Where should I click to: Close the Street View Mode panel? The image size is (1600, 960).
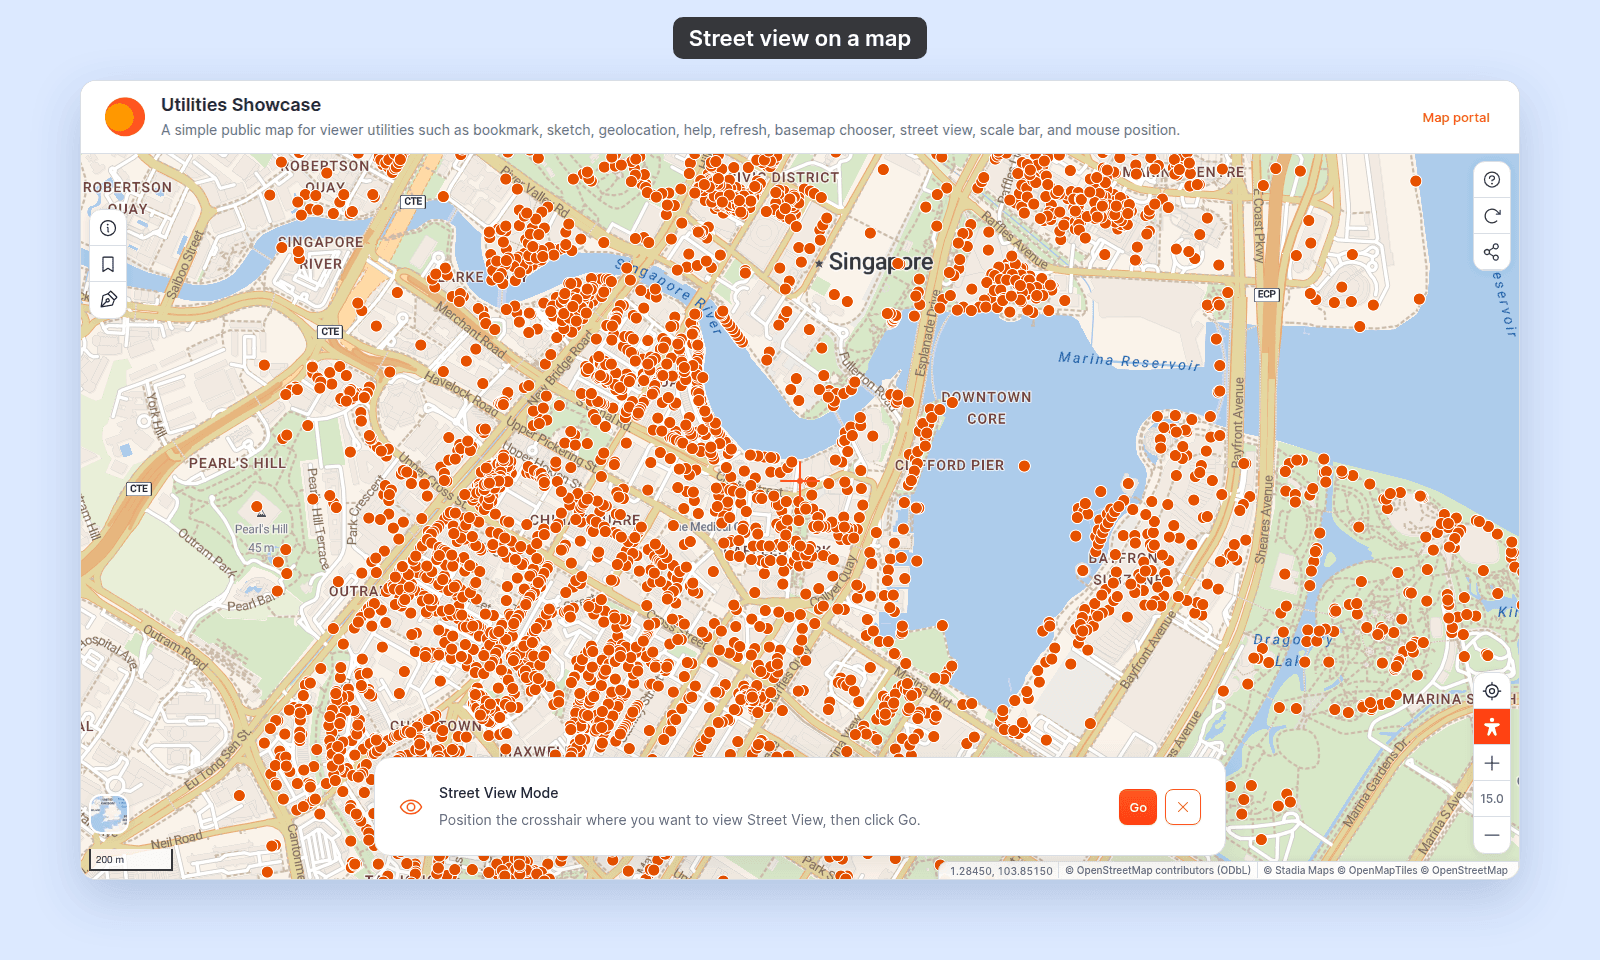tap(1183, 807)
